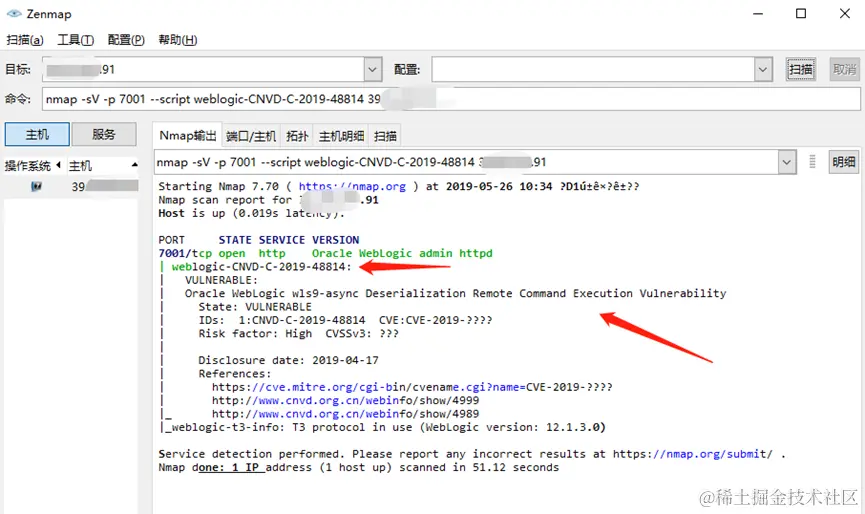Click the 'Disclosure date: 2019-04-17' text
The width and height of the screenshot is (865, 514).
point(289,360)
